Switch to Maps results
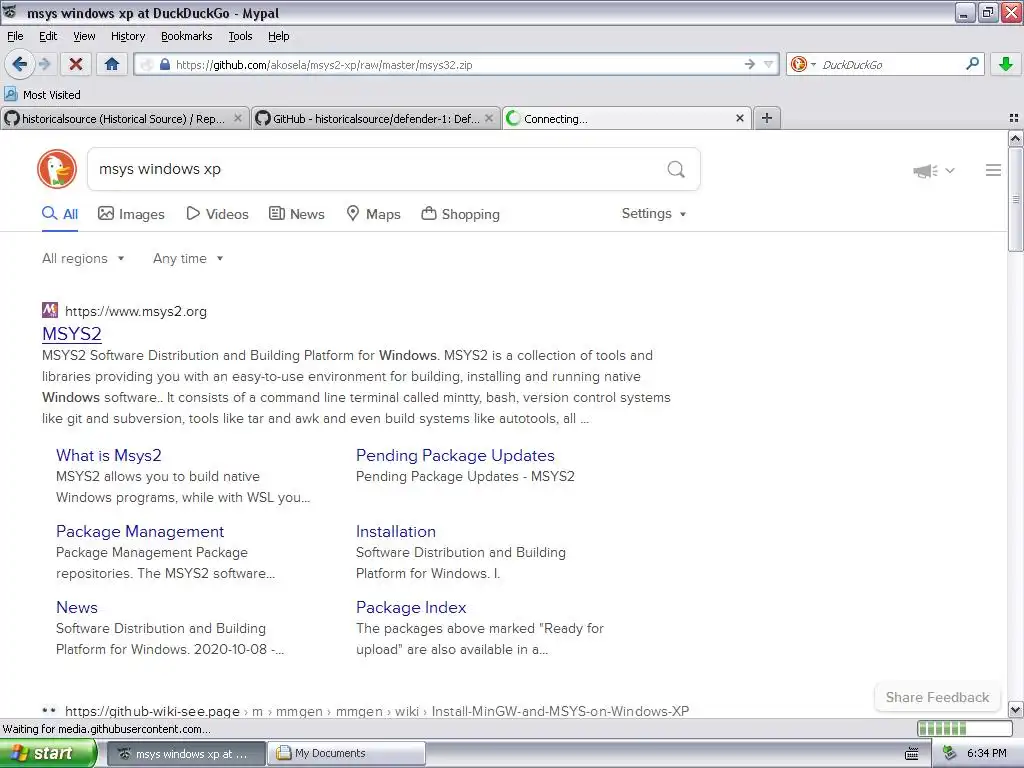 click(x=373, y=214)
